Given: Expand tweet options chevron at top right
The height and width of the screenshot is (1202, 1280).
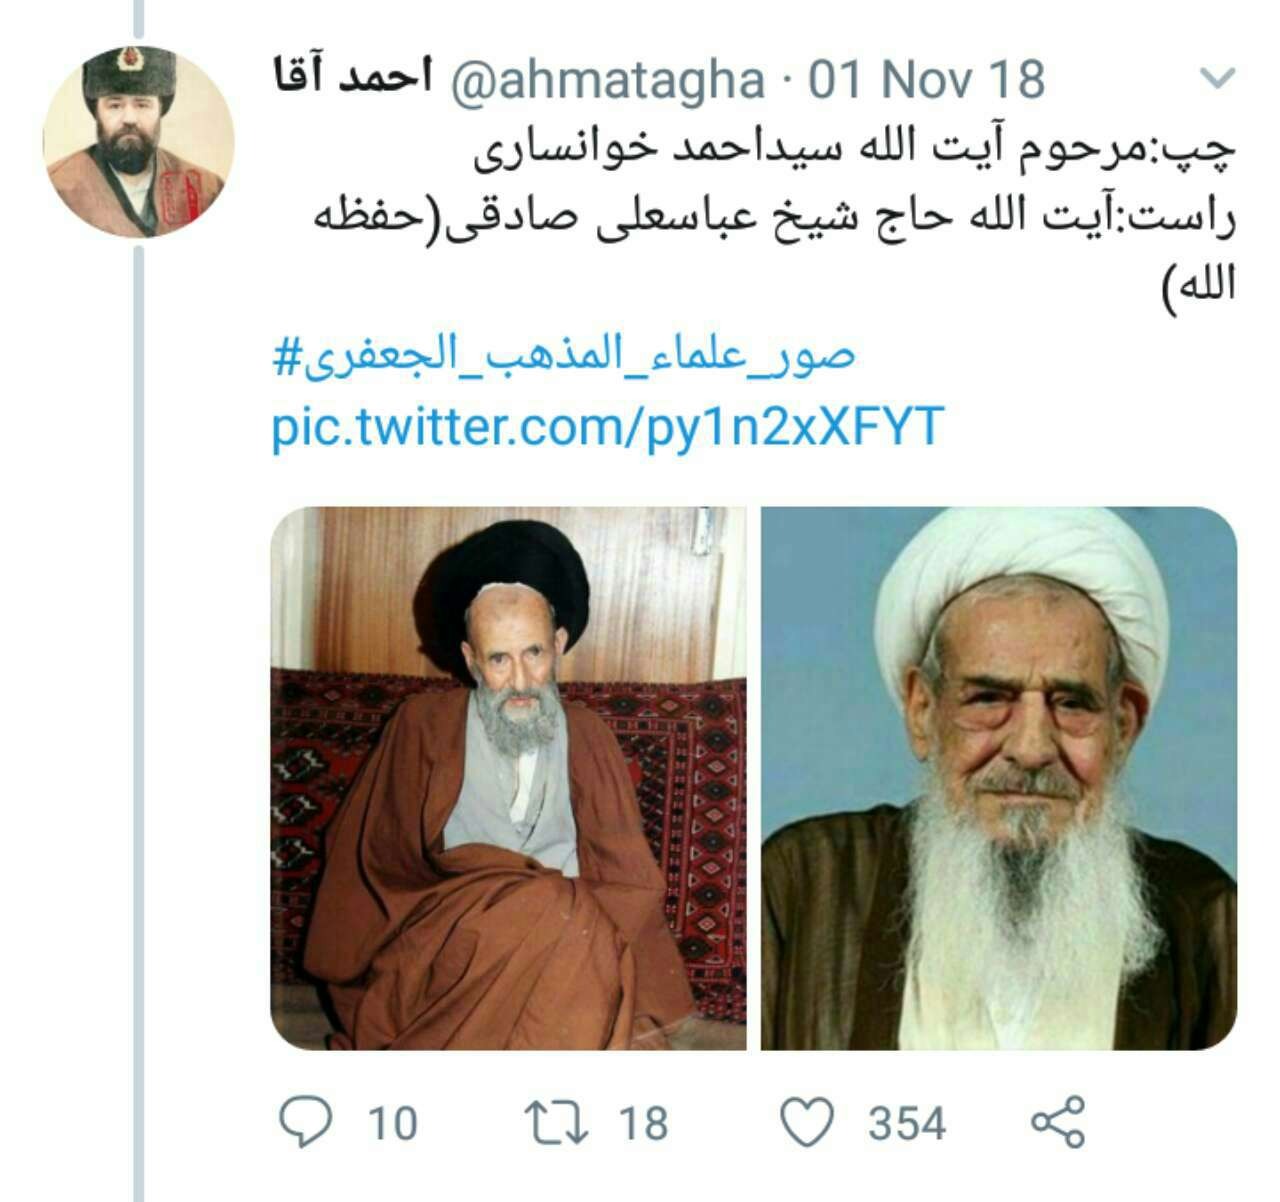Looking at the screenshot, I should [x=1216, y=79].
